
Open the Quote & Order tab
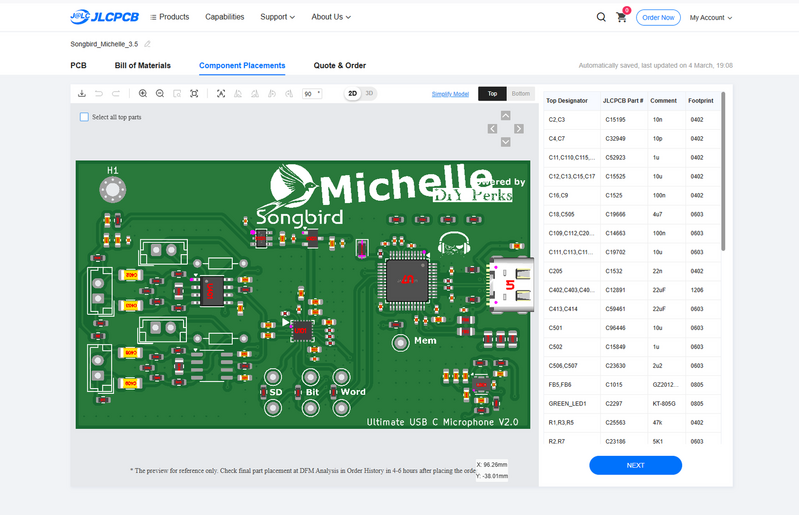click(339, 65)
